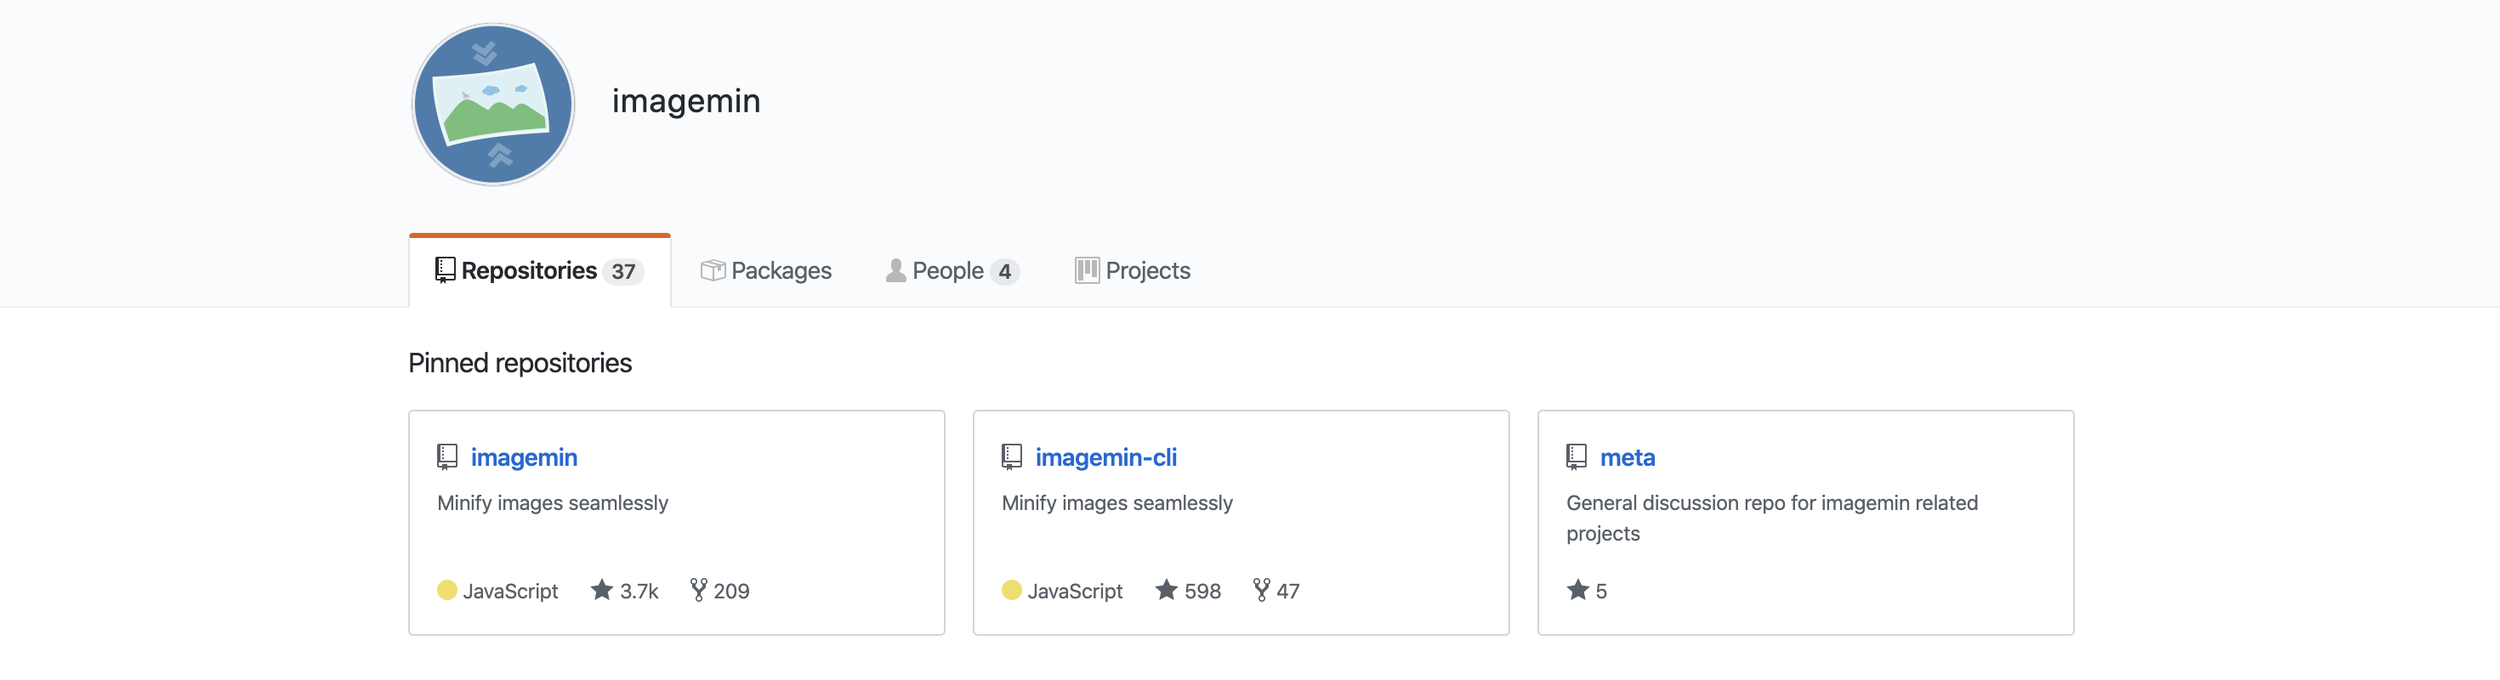
Task: Click the Packages box icon
Action: coord(713,270)
